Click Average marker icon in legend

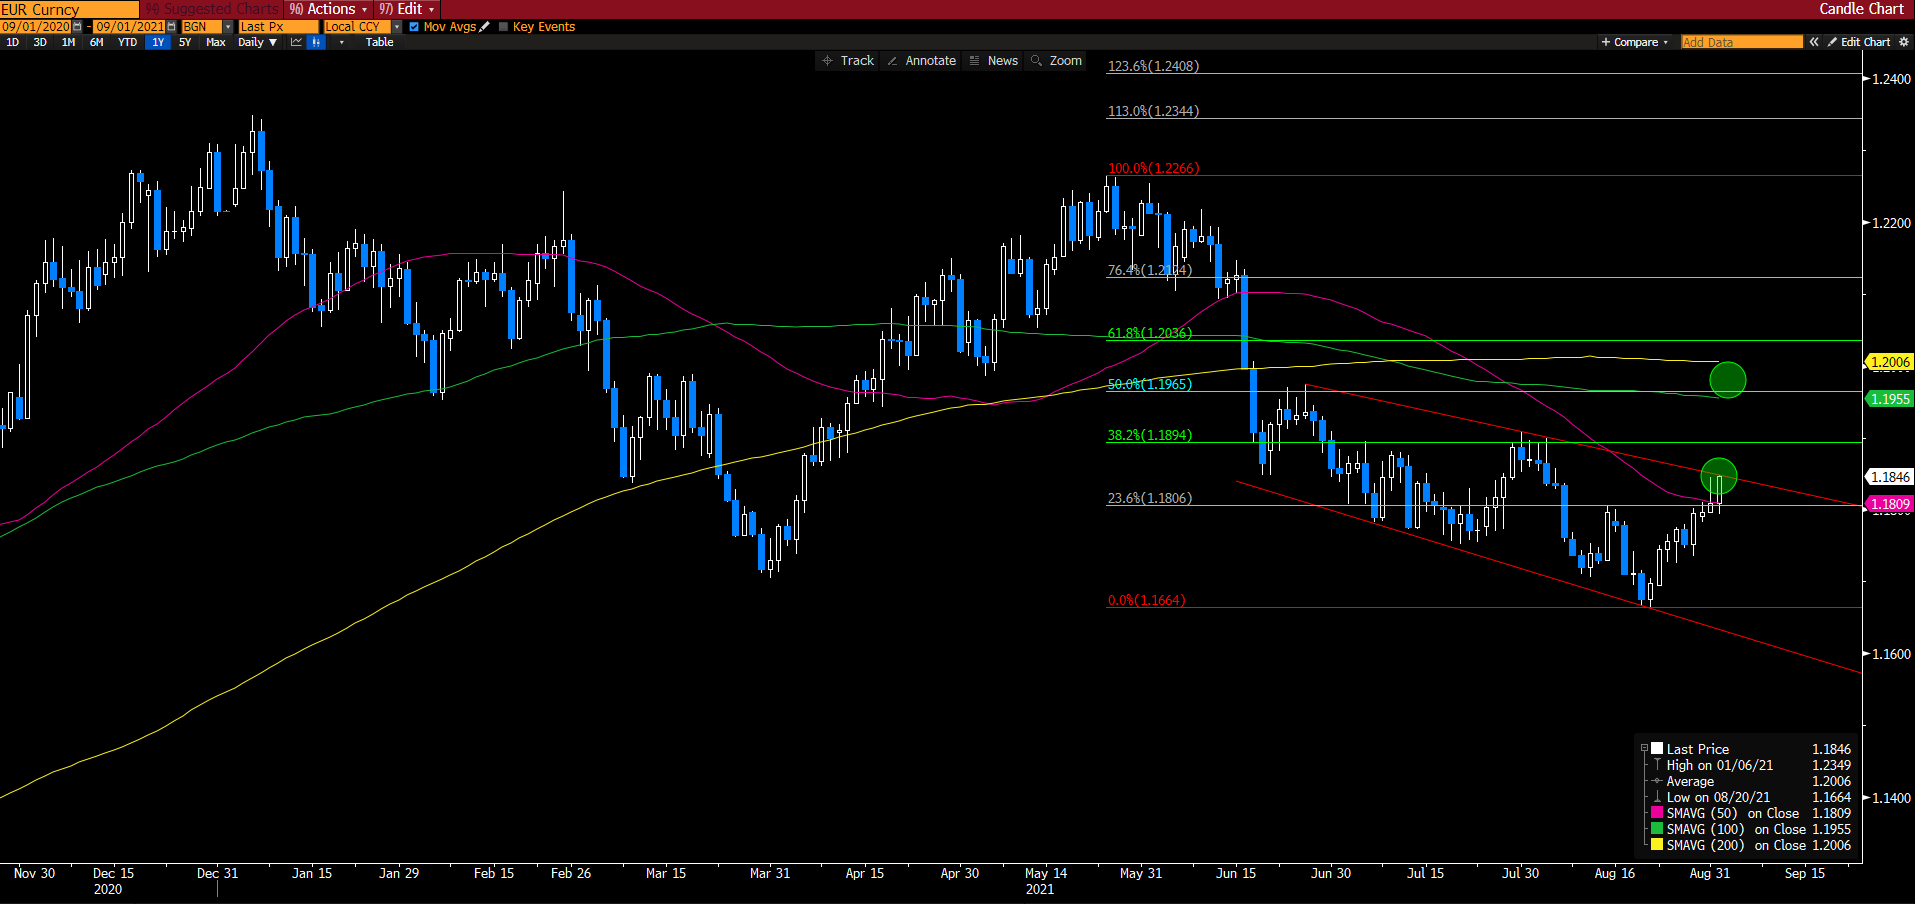tap(1657, 781)
